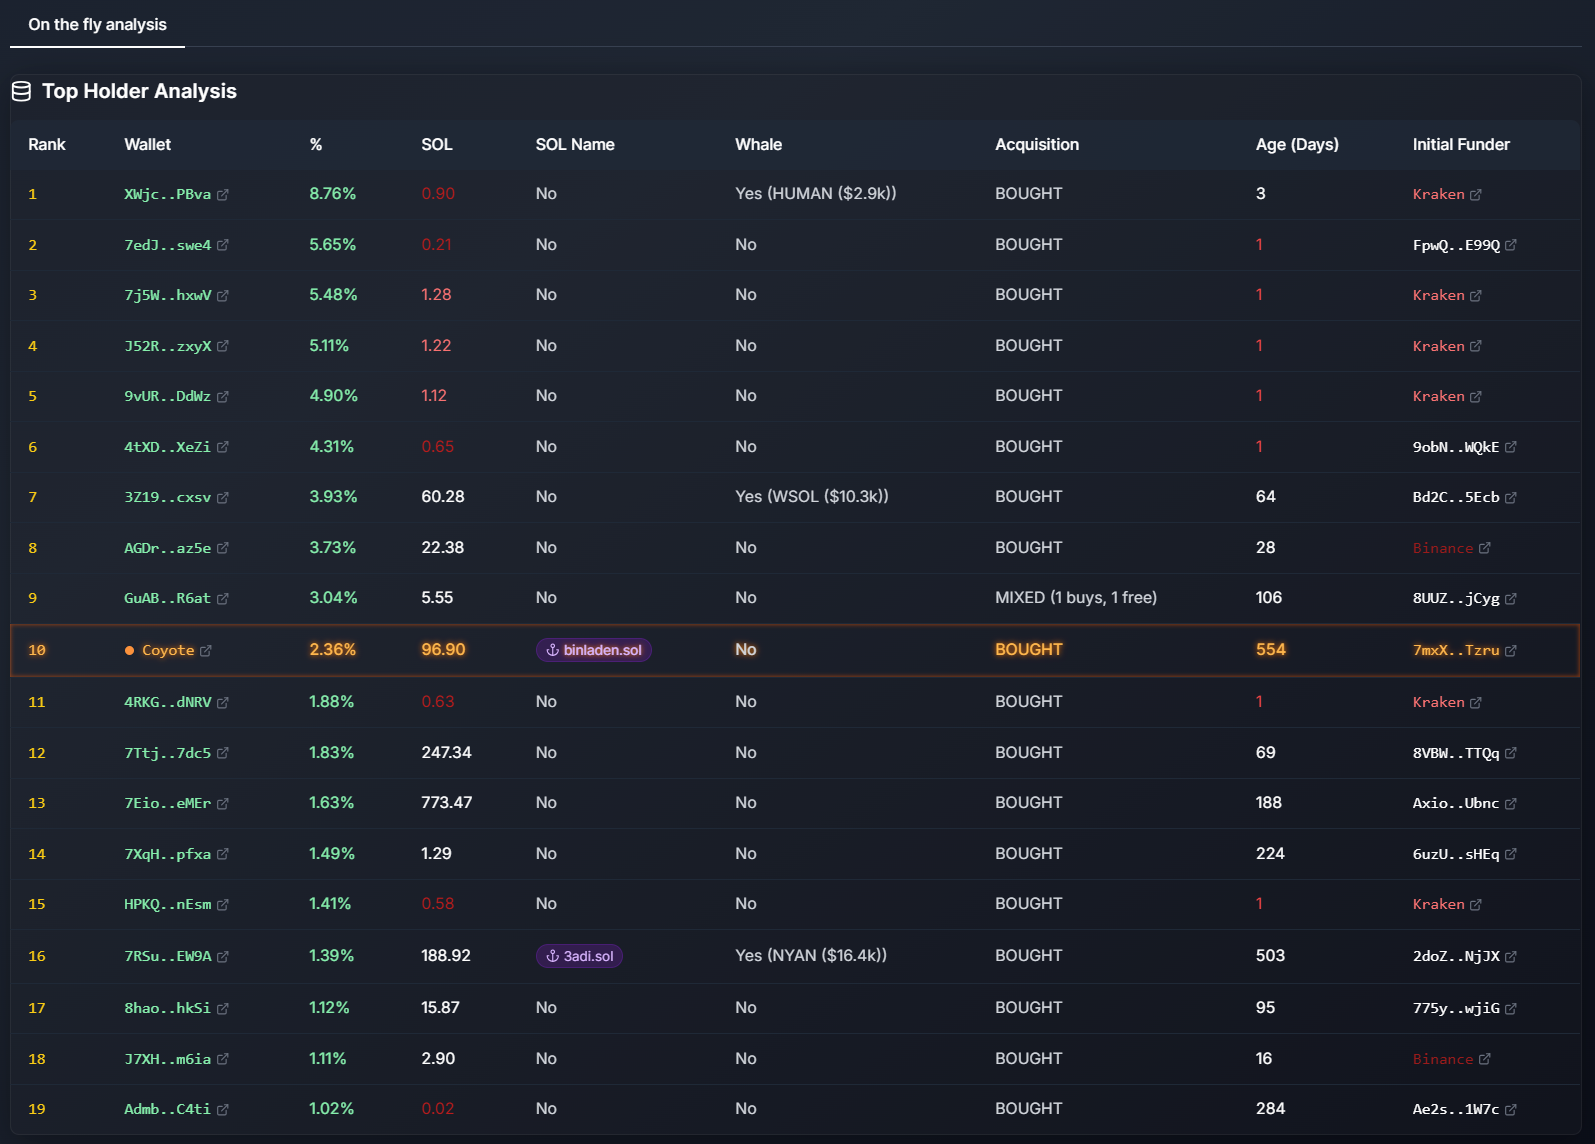Open Kraken funder link in rank 15 row
1595x1144 pixels.
1438,904
